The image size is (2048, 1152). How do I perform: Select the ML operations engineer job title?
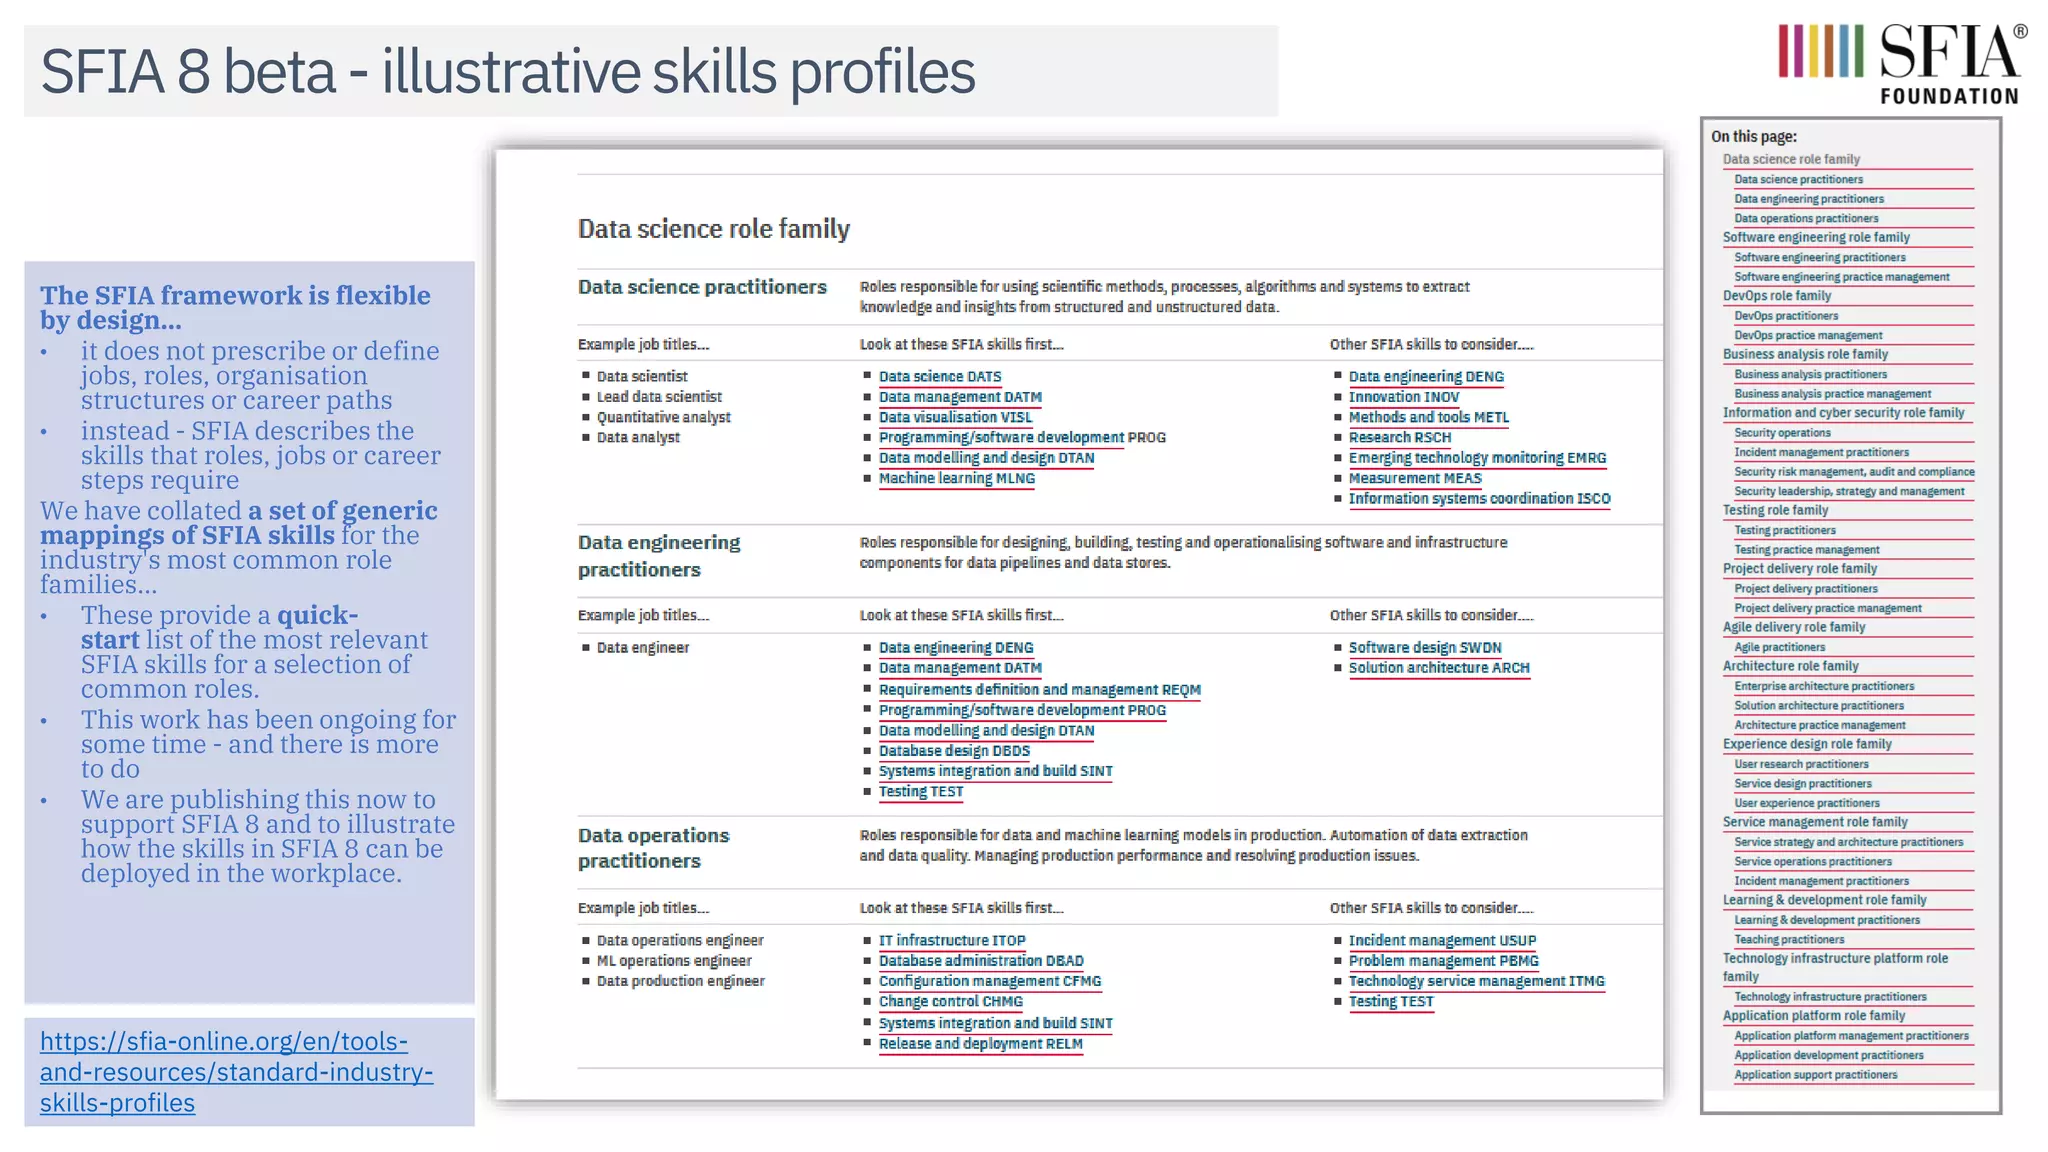pyautogui.click(x=674, y=961)
